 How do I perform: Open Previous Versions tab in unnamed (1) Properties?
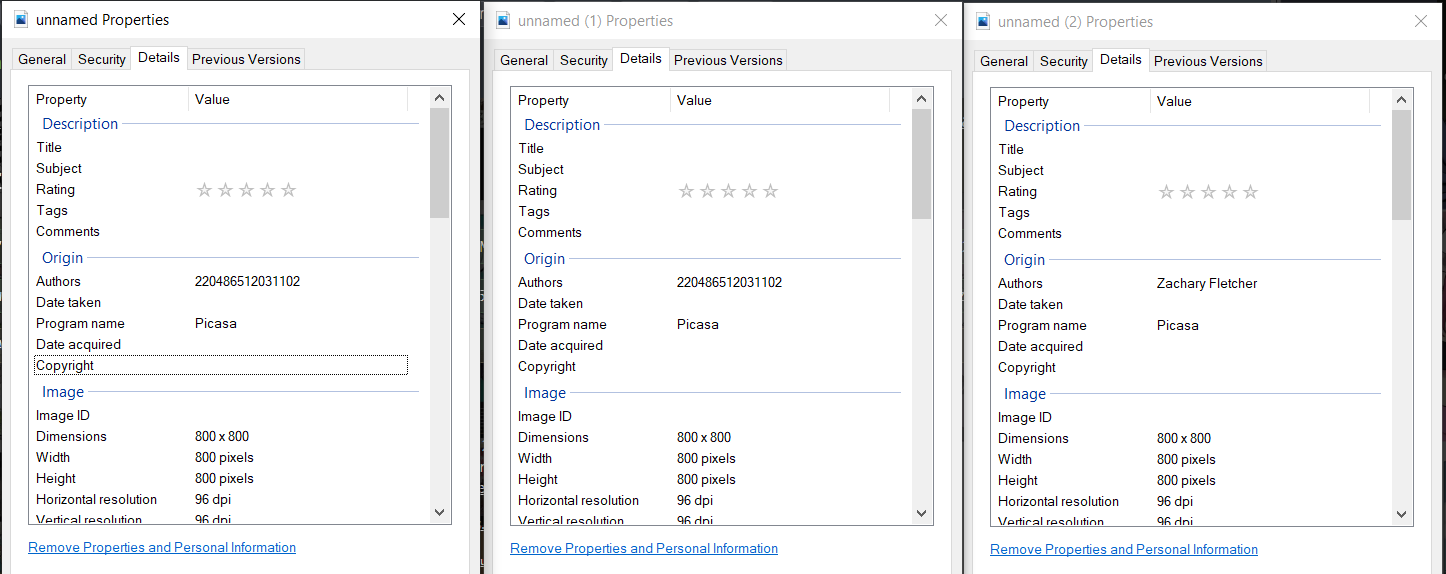tap(728, 60)
